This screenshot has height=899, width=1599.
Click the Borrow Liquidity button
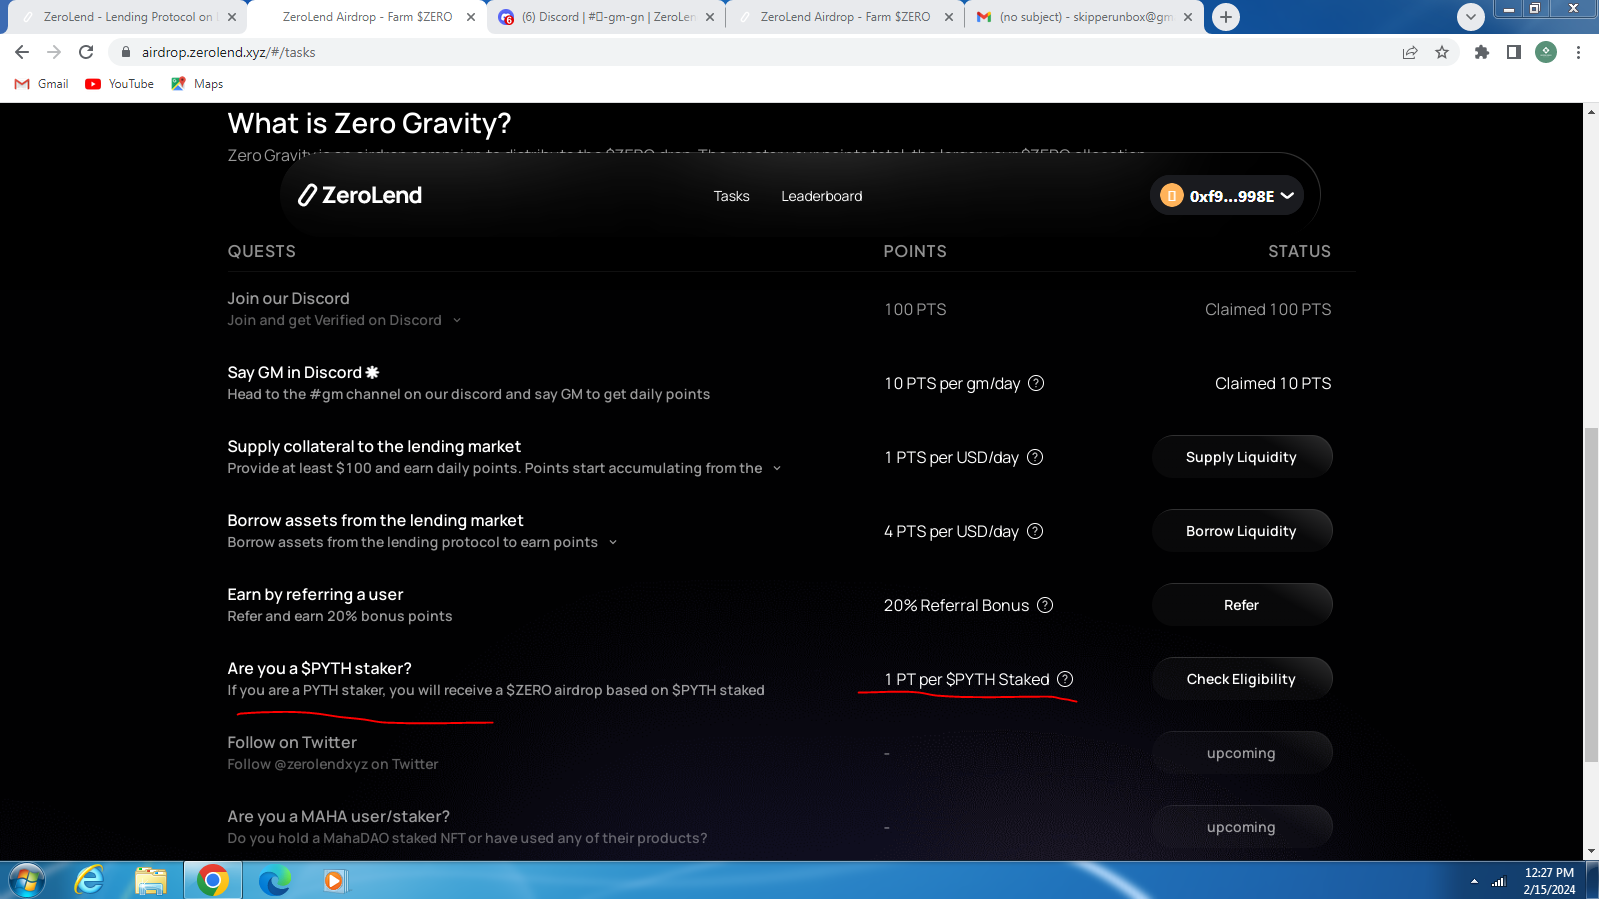click(x=1241, y=531)
